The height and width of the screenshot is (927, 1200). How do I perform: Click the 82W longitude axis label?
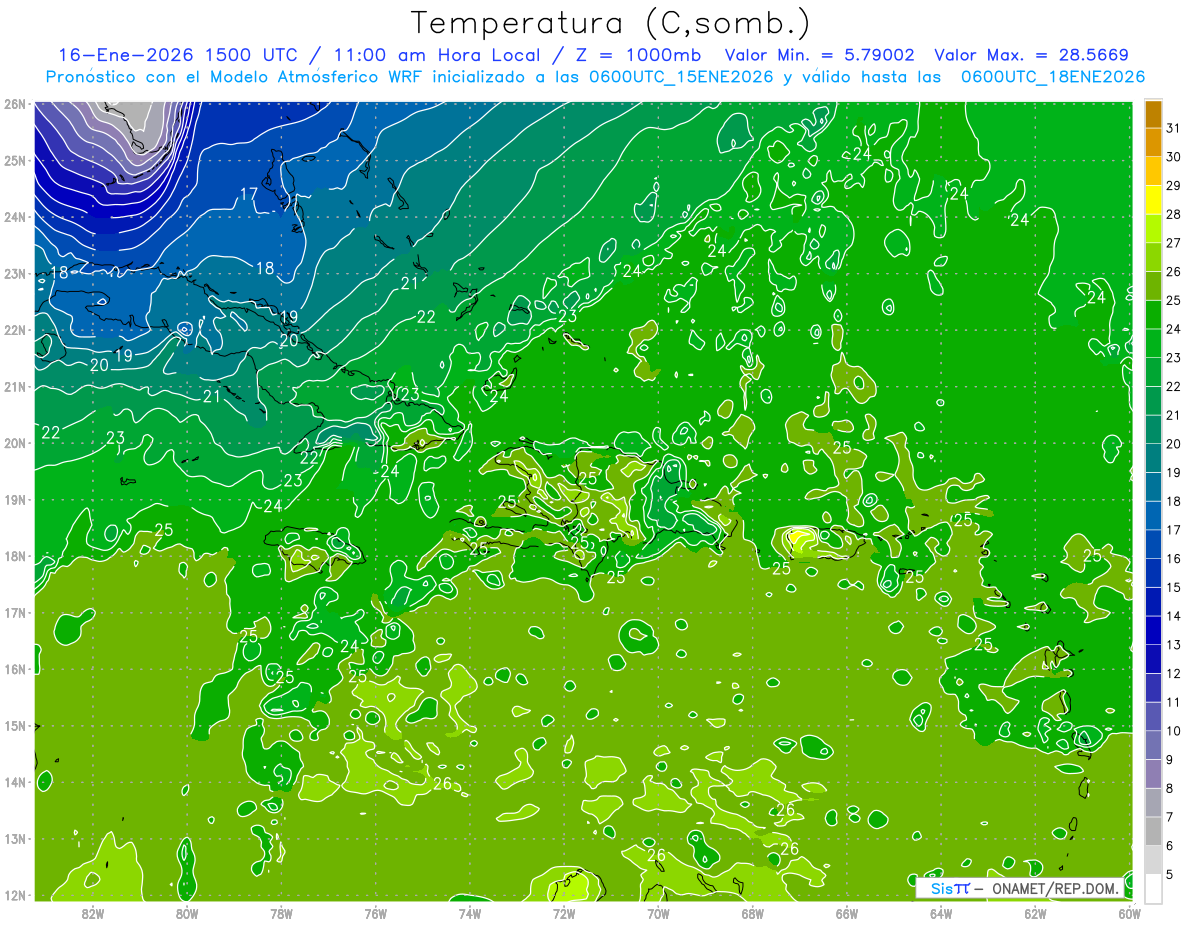click(93, 913)
